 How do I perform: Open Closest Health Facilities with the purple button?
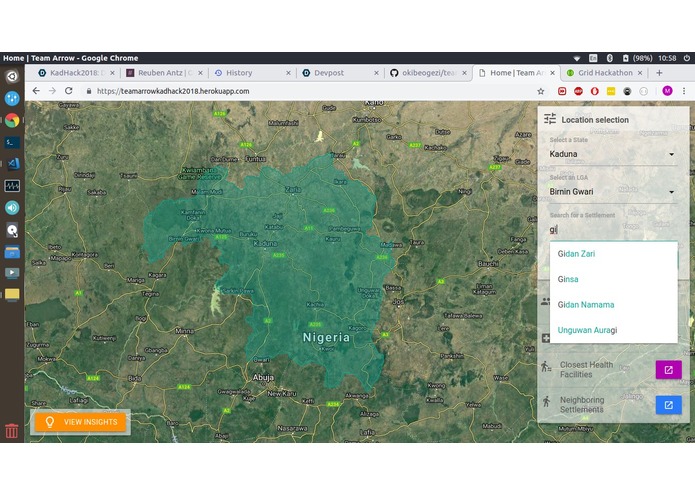coord(668,370)
